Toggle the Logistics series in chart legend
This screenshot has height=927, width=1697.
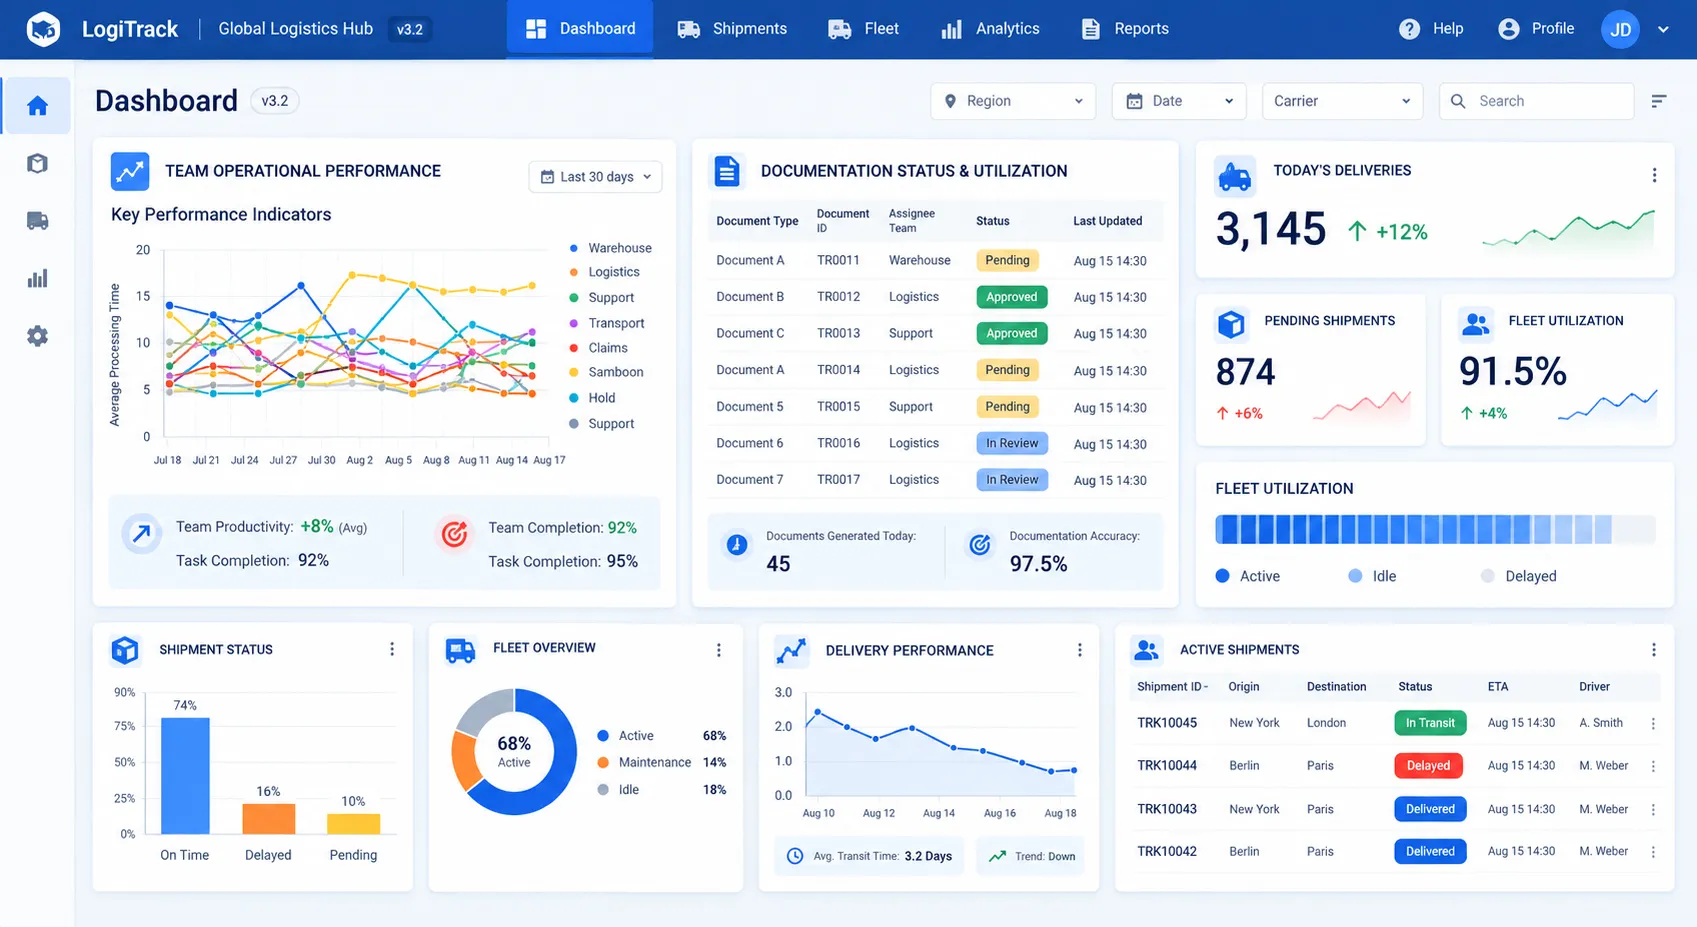[x=604, y=272]
